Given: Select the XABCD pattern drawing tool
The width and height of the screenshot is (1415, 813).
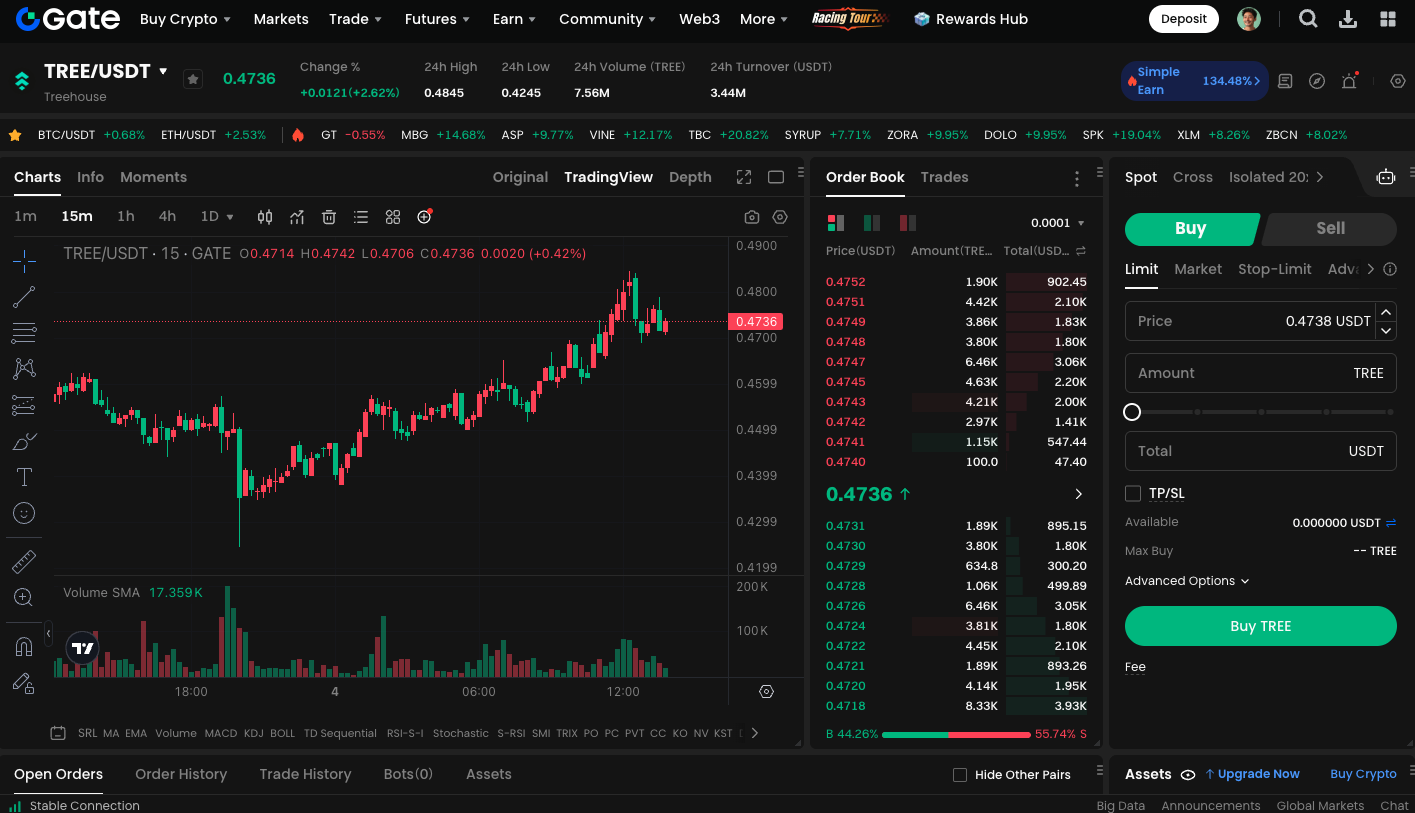Looking at the screenshot, I should tap(24, 369).
